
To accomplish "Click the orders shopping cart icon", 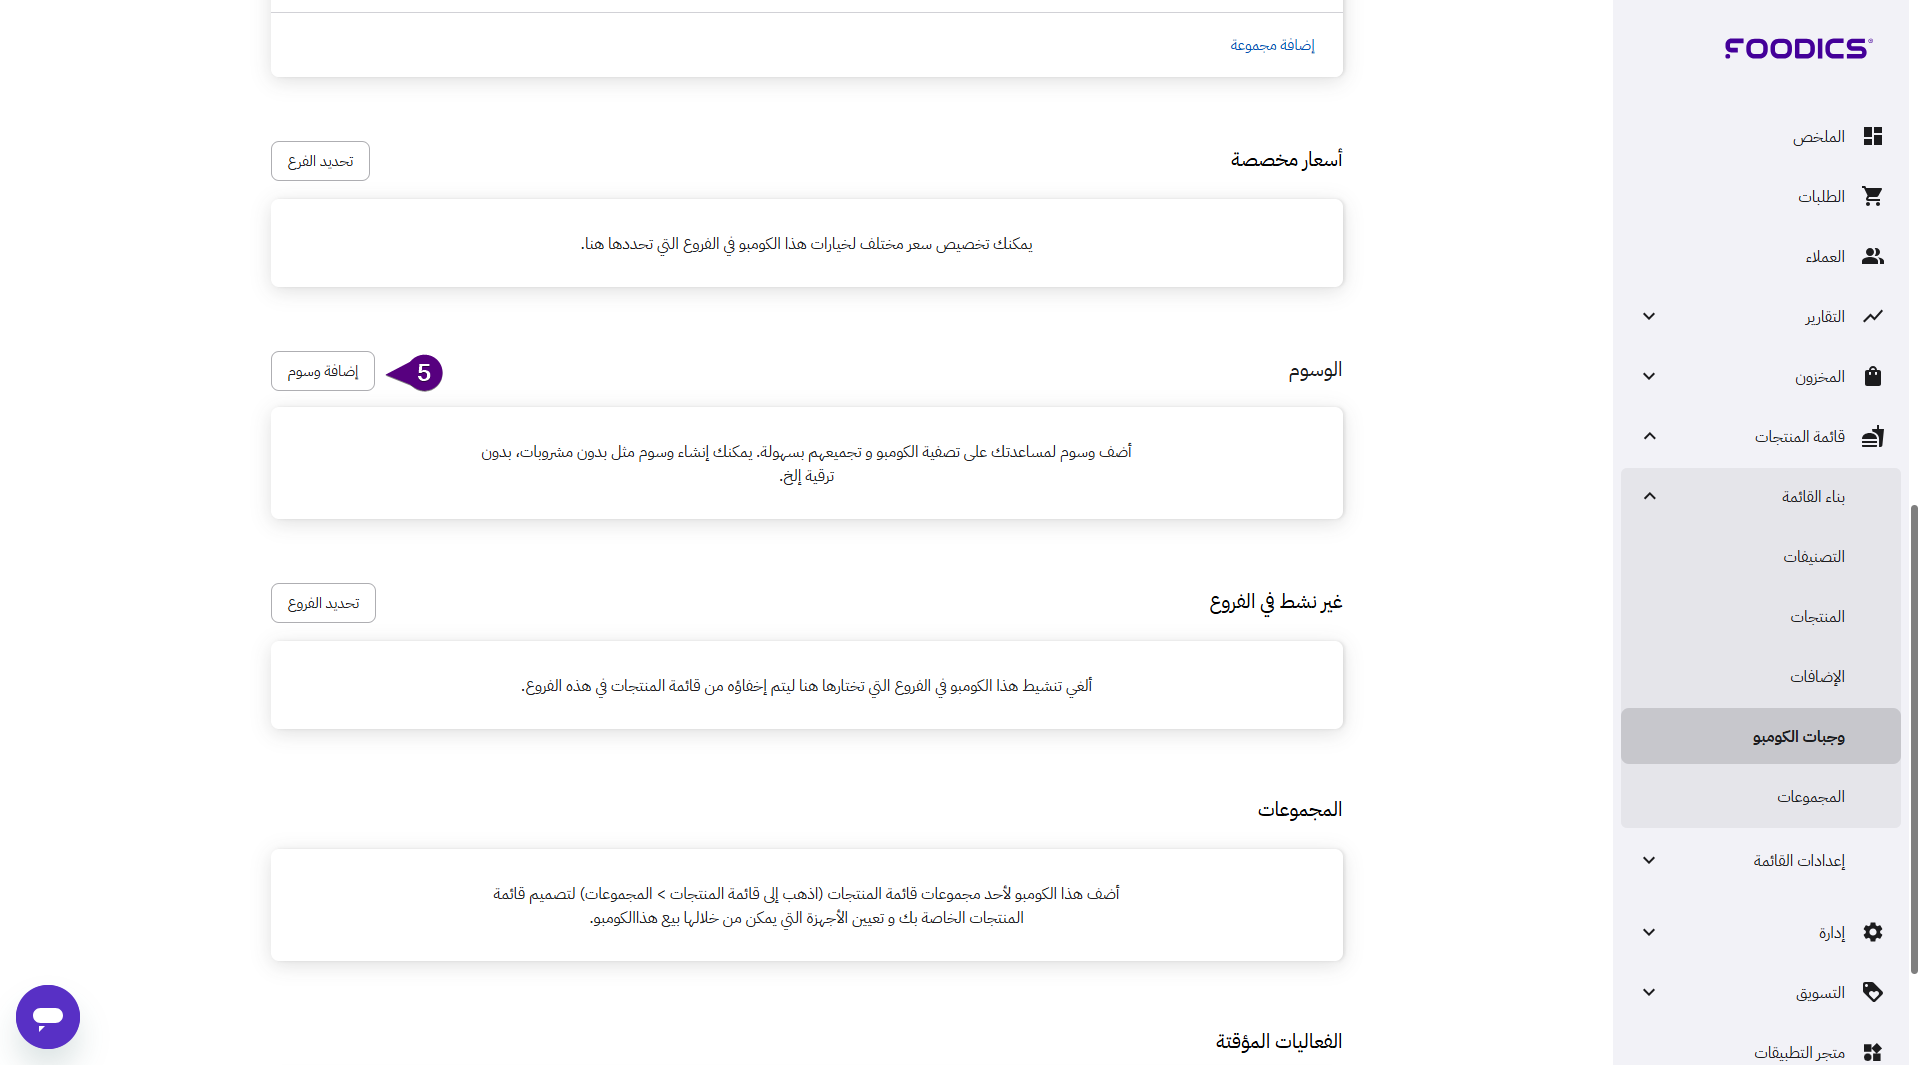I will tap(1872, 197).
